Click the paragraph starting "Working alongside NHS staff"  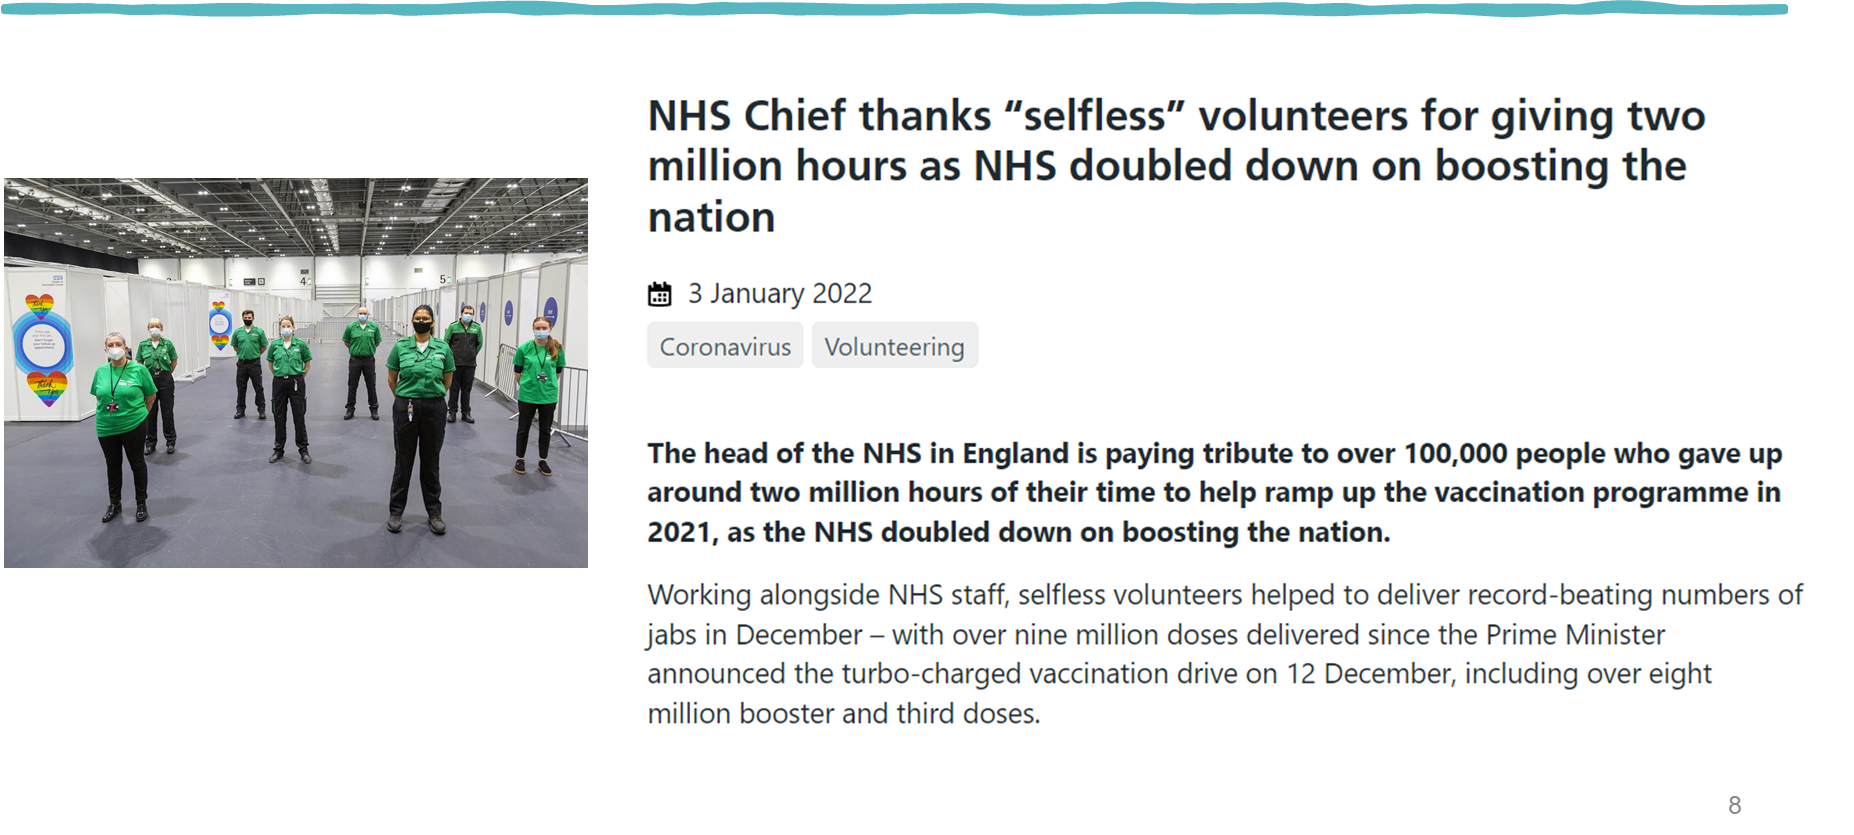pos(1224,654)
